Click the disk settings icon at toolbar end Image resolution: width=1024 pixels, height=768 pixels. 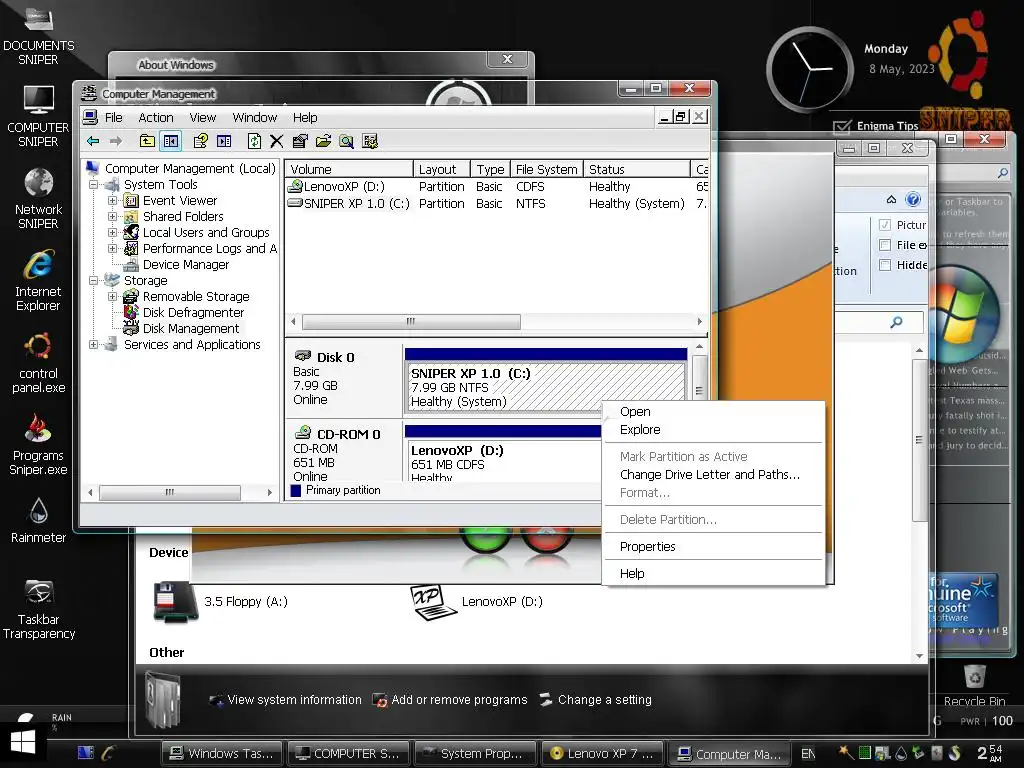click(370, 141)
